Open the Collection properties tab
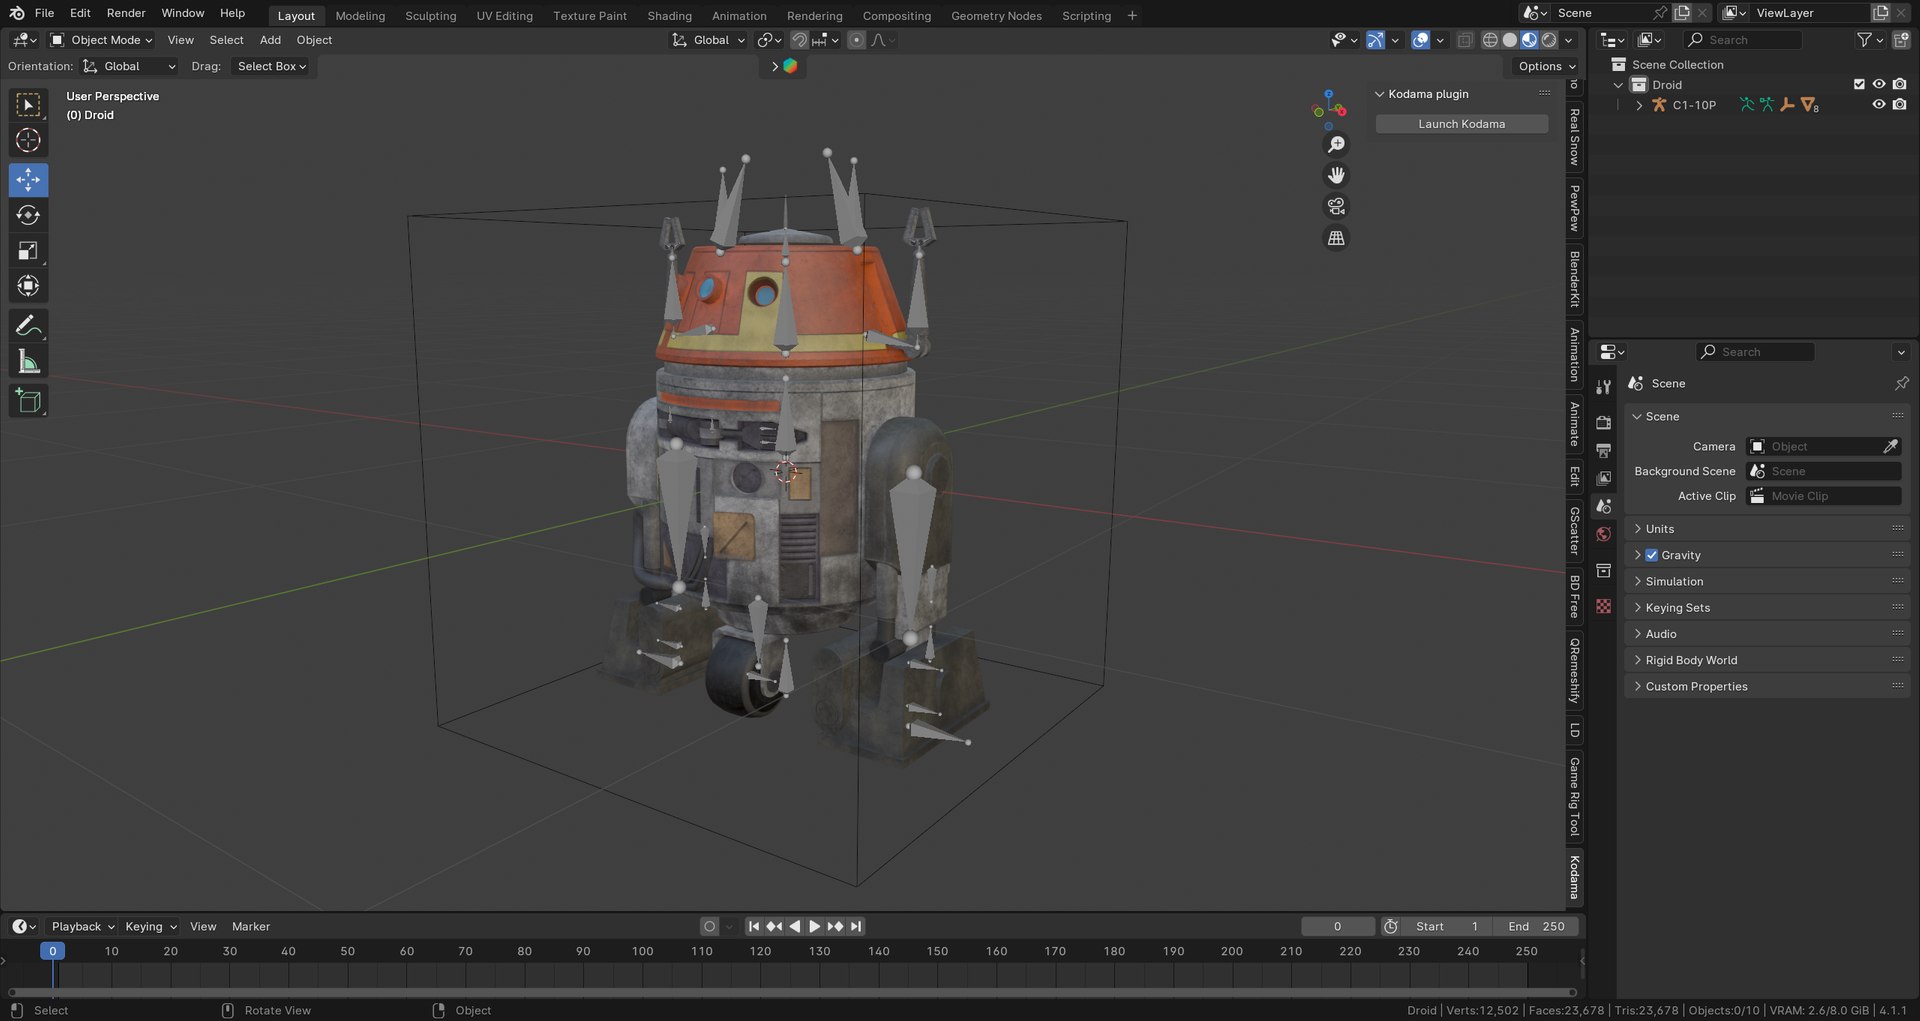 coord(1604,571)
